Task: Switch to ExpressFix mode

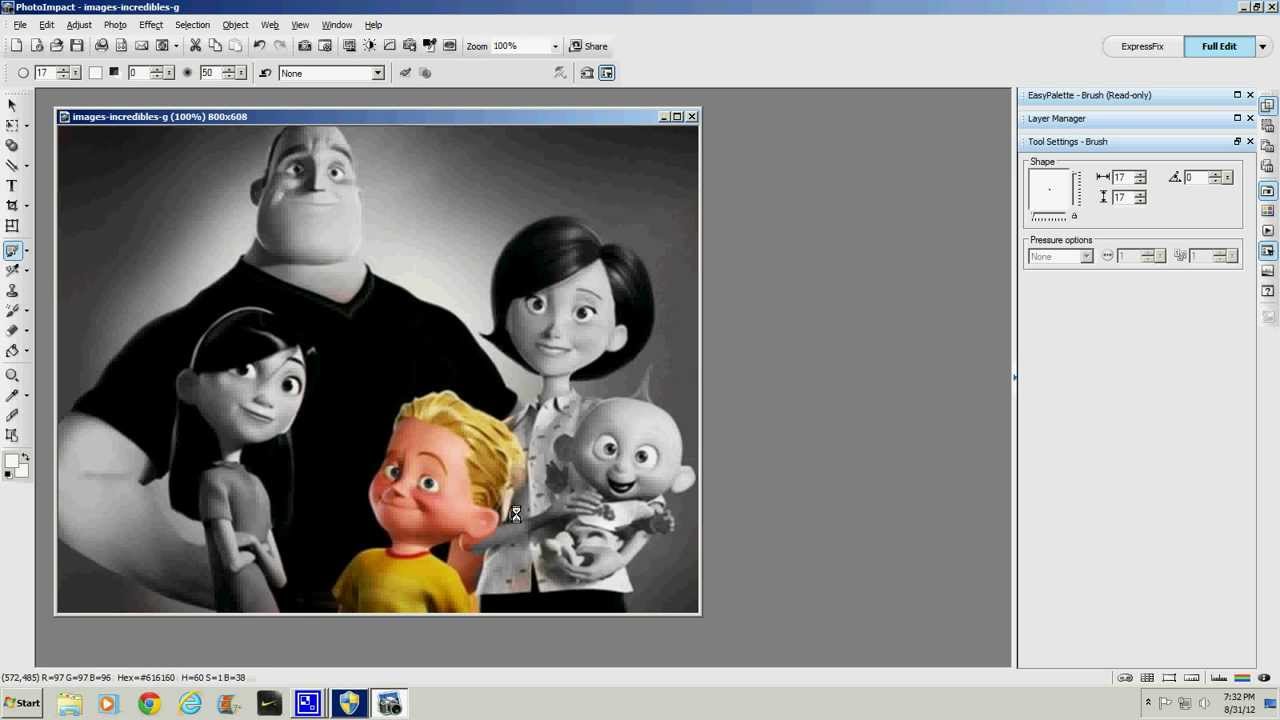Action: tap(1142, 46)
